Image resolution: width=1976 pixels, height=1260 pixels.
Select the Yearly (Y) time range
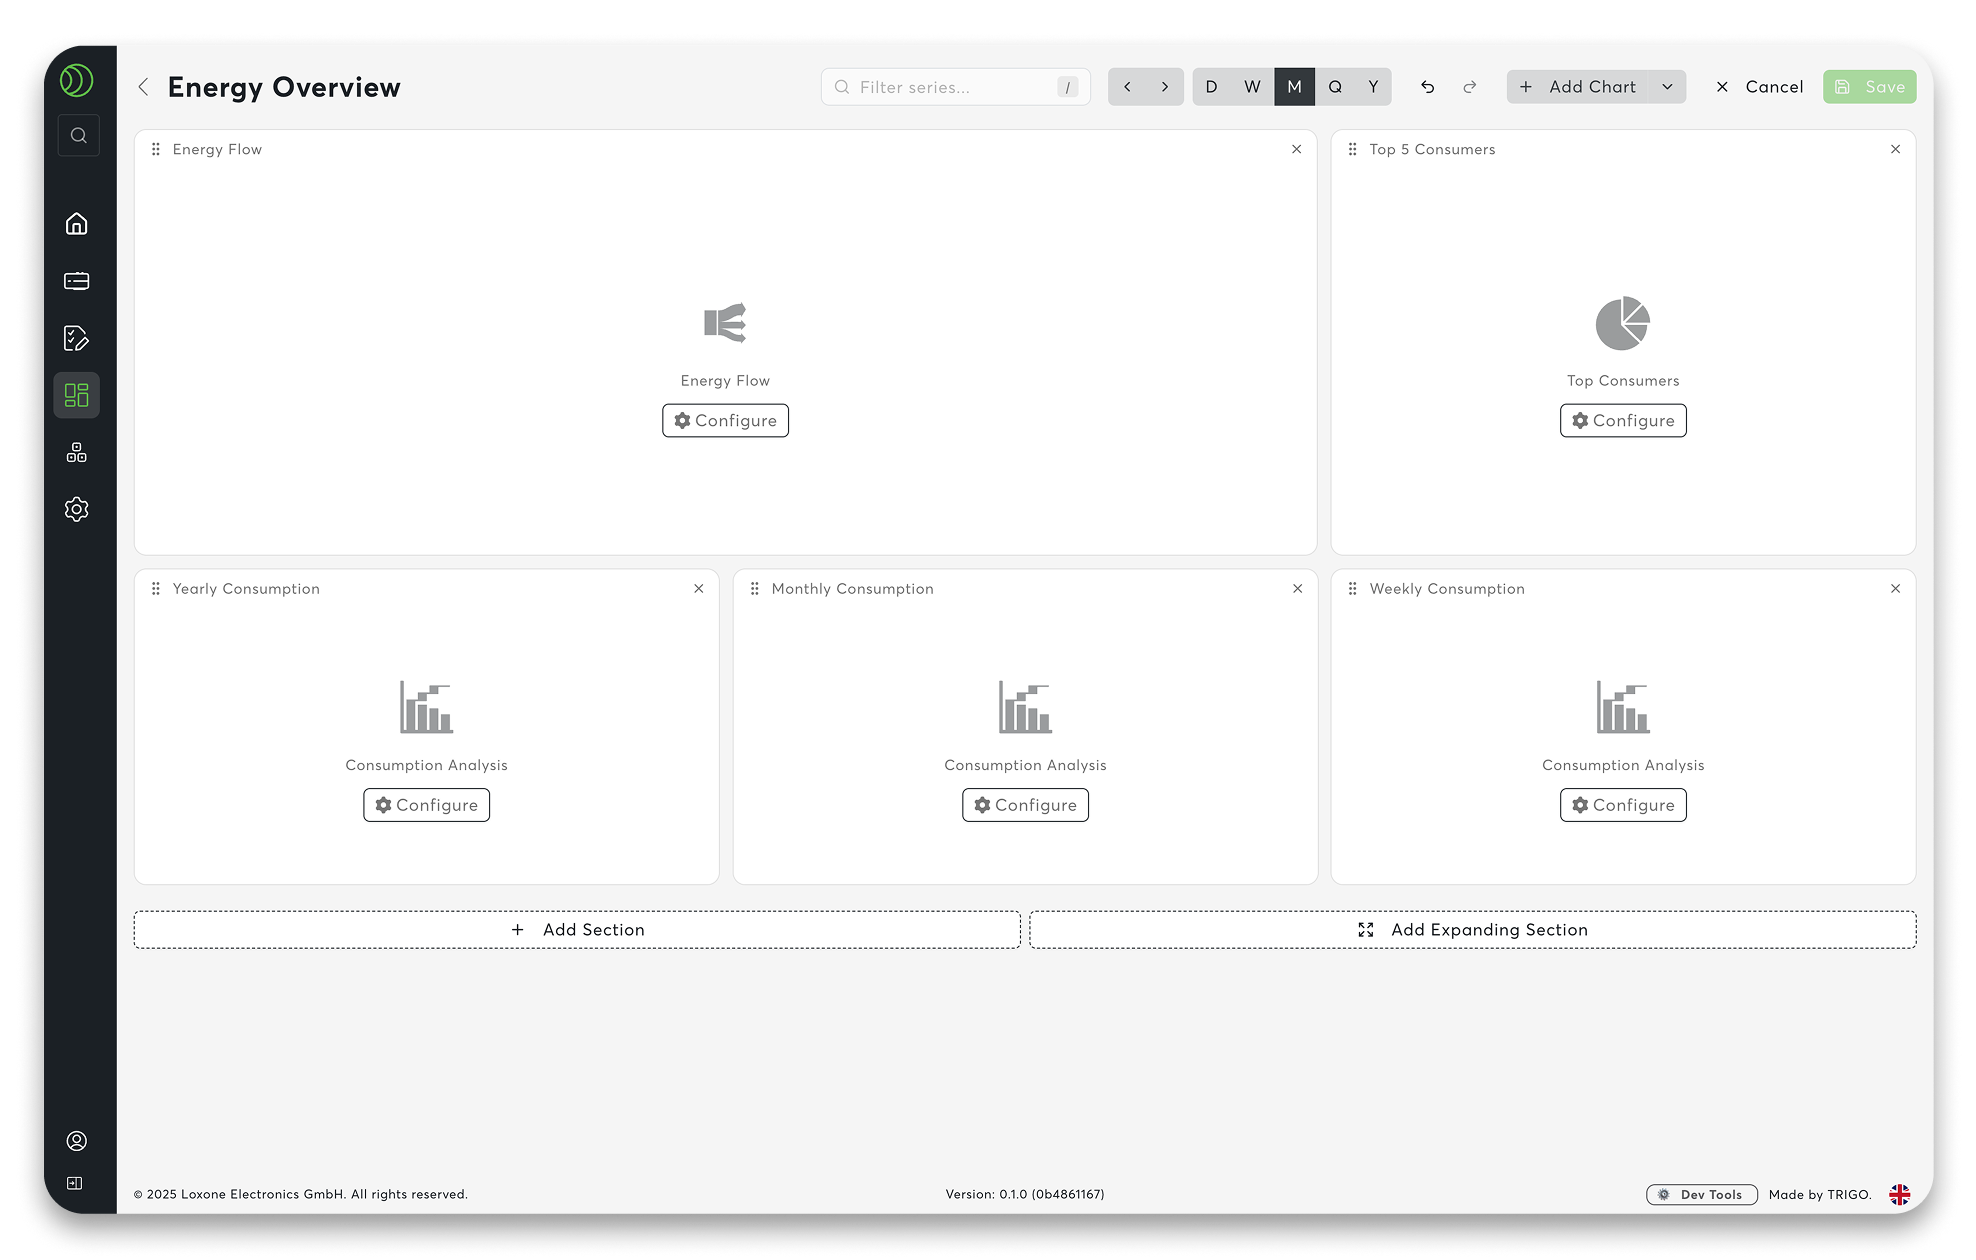1372,87
